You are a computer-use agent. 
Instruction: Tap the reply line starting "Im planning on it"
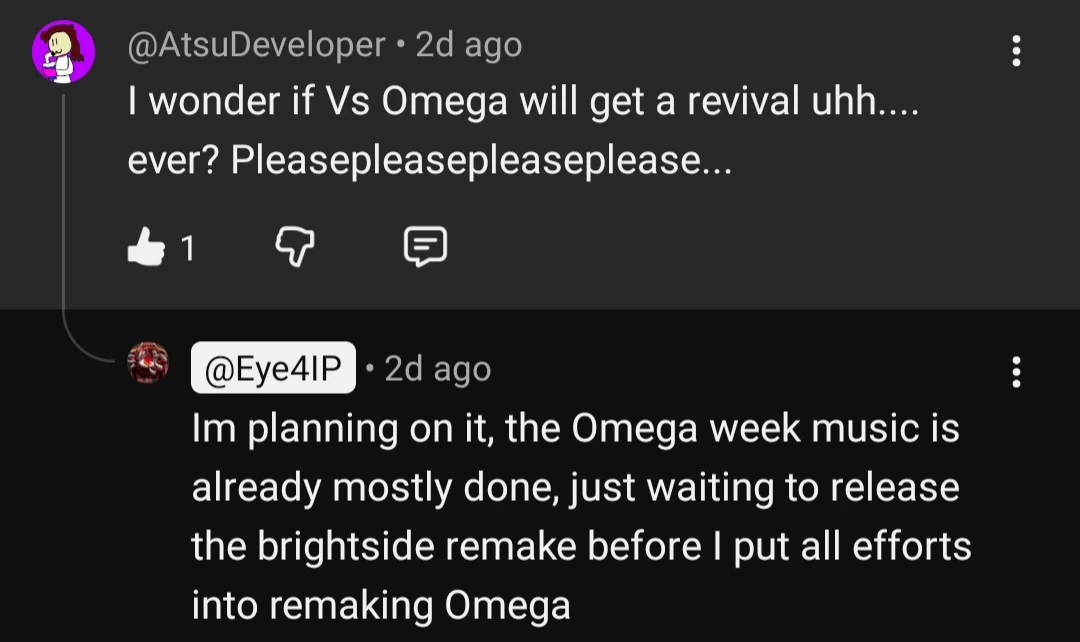pyautogui.click(x=574, y=429)
